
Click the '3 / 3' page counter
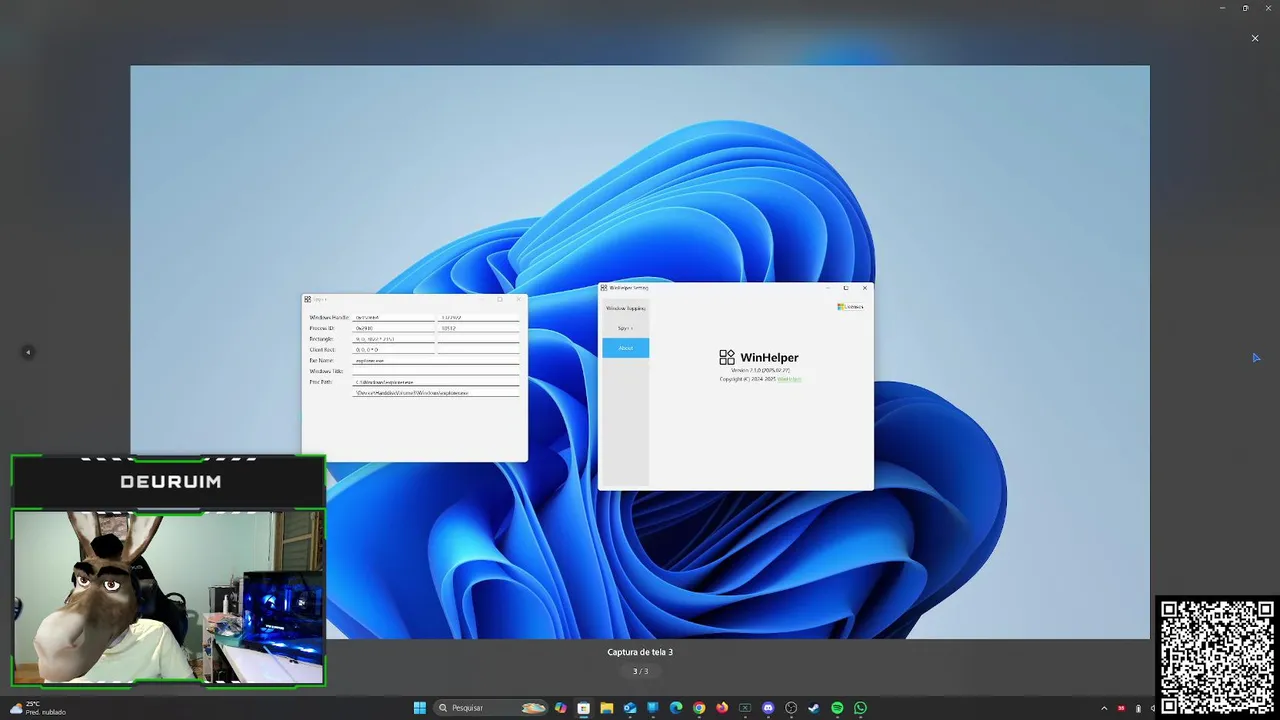click(640, 671)
